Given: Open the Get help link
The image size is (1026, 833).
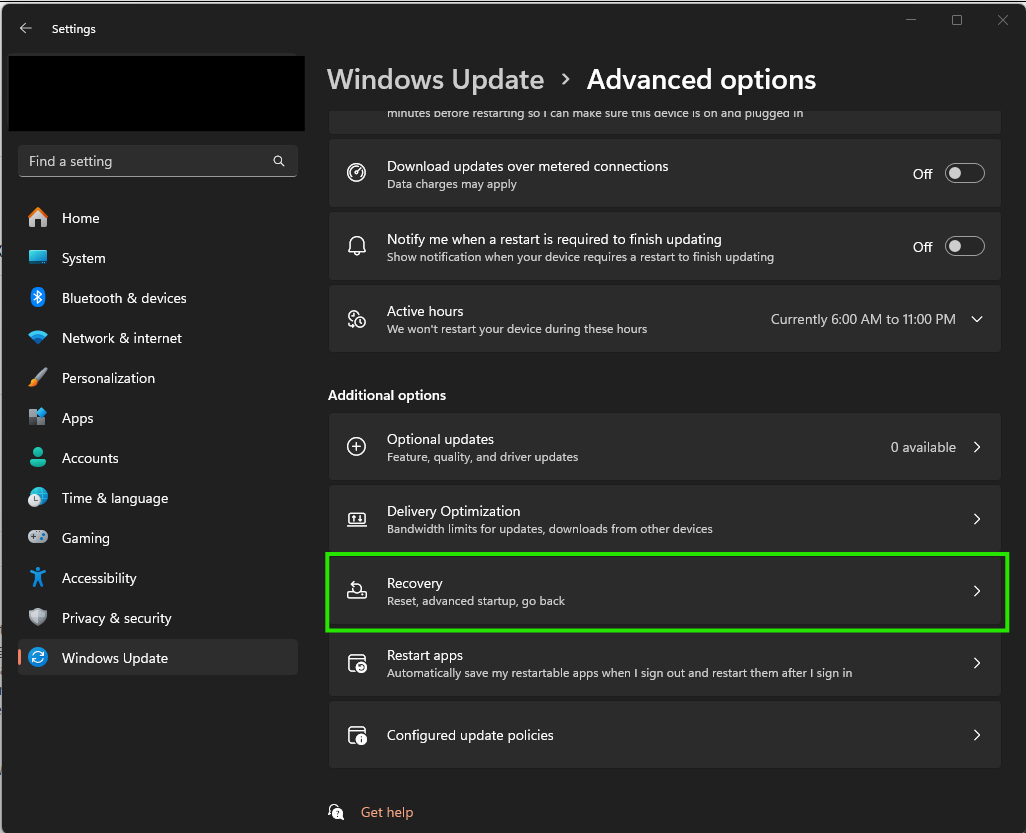Looking at the screenshot, I should coord(387,812).
